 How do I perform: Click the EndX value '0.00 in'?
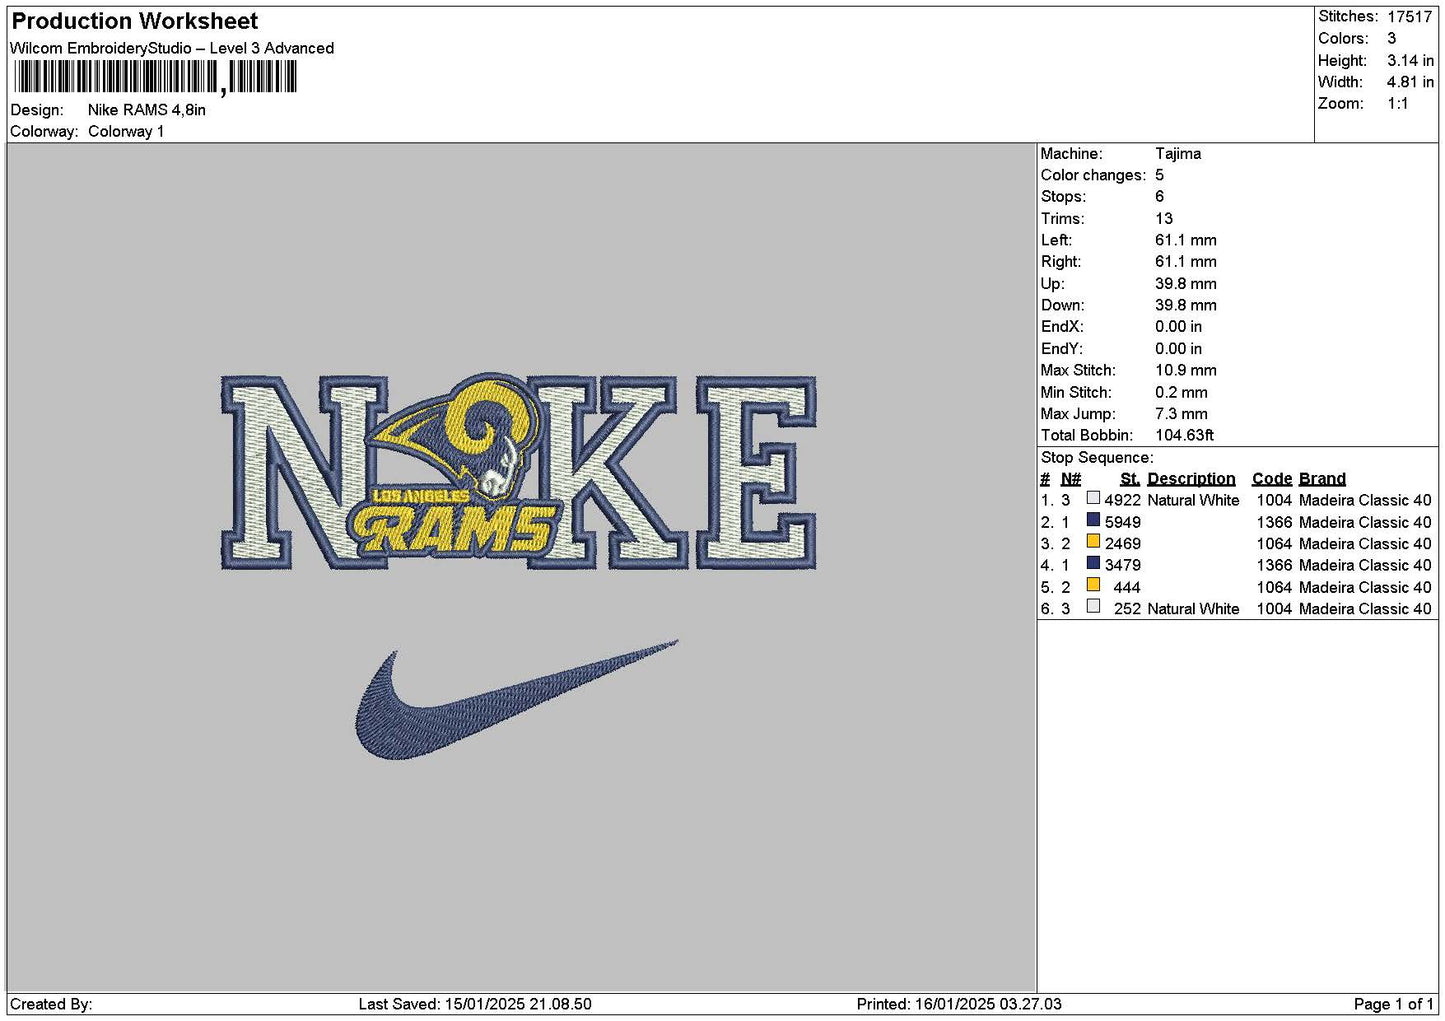tap(1179, 326)
